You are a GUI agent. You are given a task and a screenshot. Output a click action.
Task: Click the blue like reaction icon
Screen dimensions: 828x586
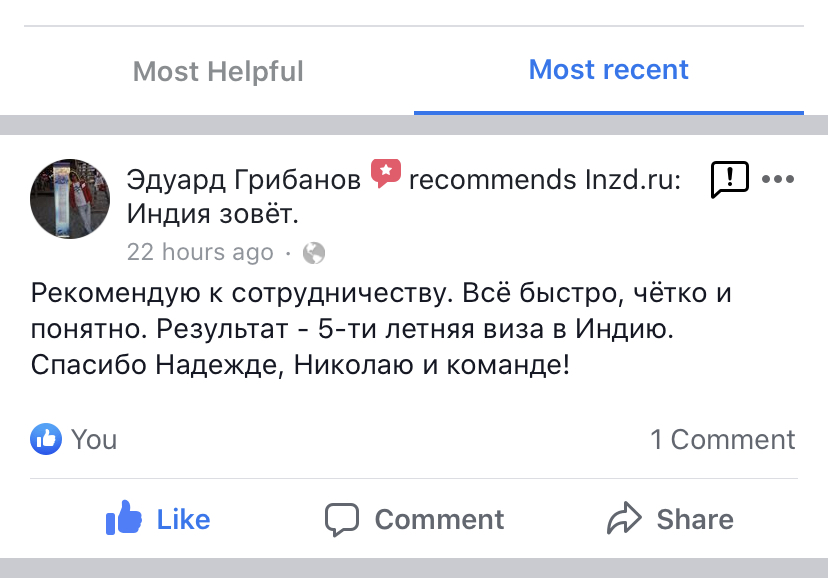point(46,439)
